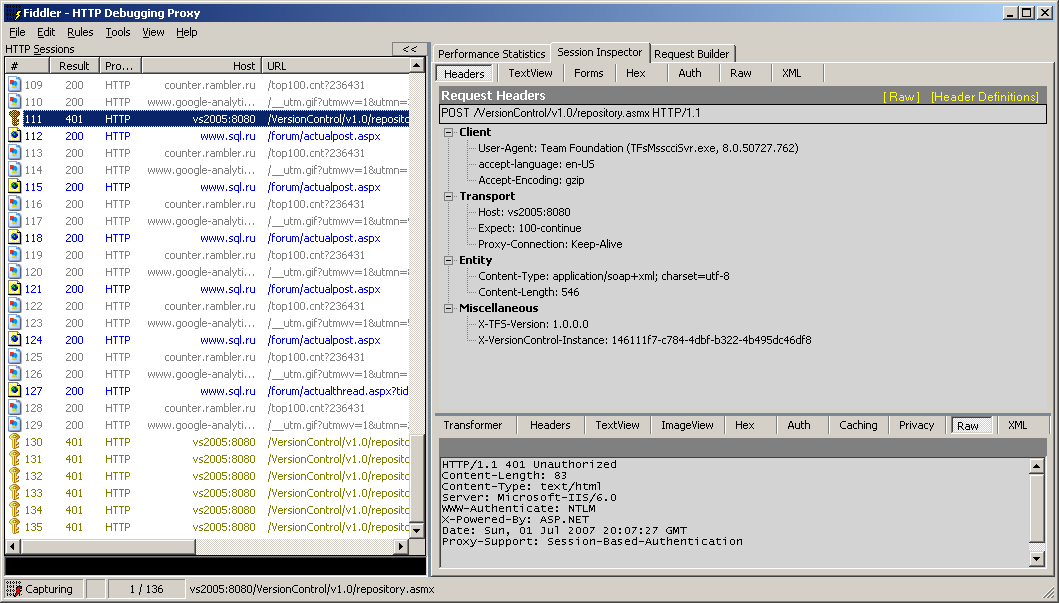1059x603 pixels.
Task: Click the image icon of session 122
Action: pos(14,306)
